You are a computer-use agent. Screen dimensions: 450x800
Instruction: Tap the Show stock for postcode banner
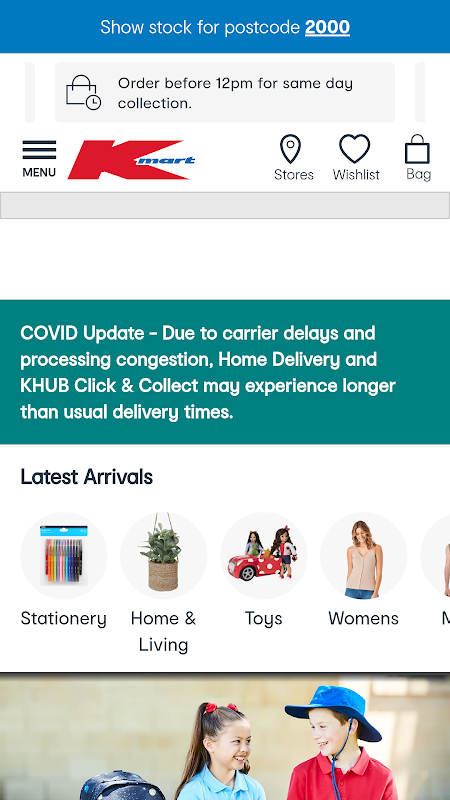click(225, 27)
